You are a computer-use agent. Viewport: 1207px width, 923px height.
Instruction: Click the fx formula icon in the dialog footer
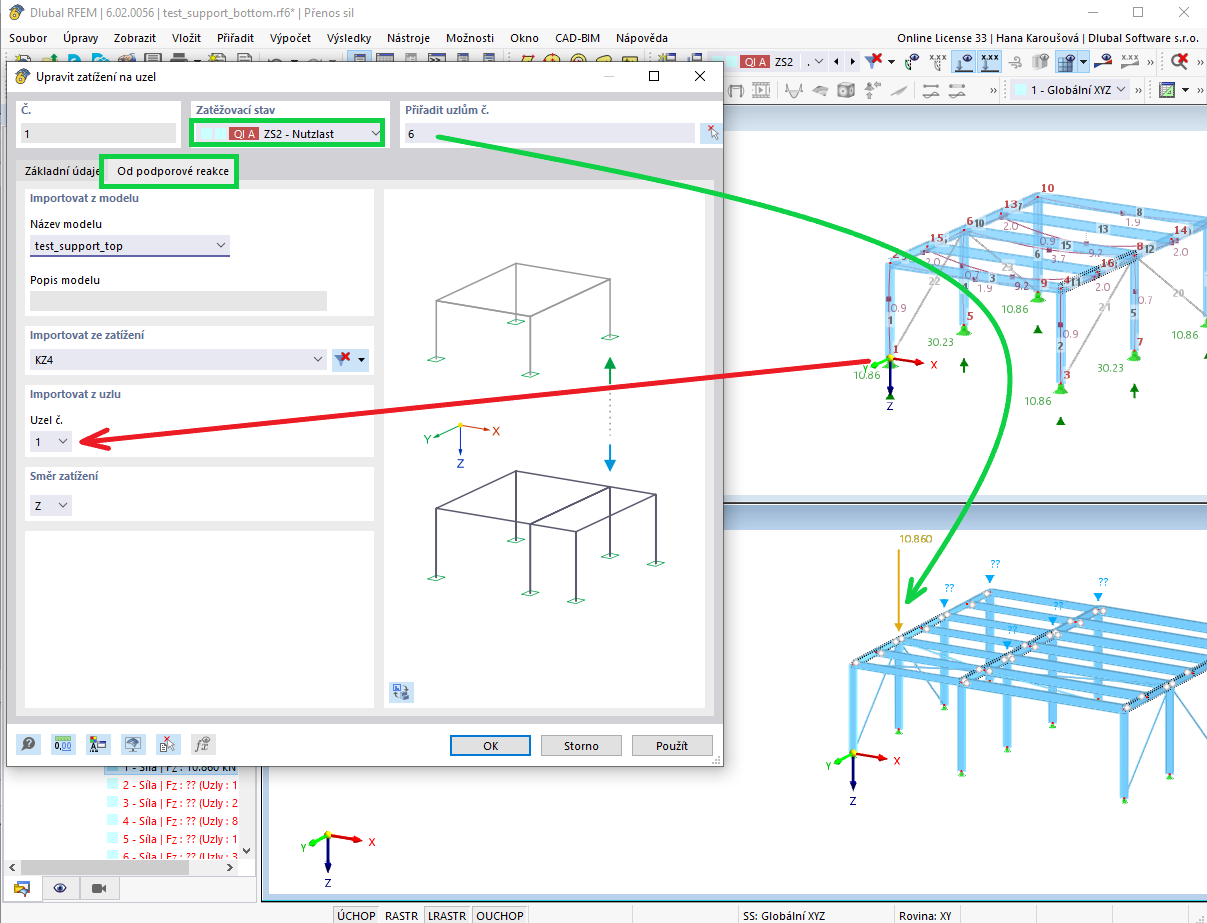click(203, 744)
